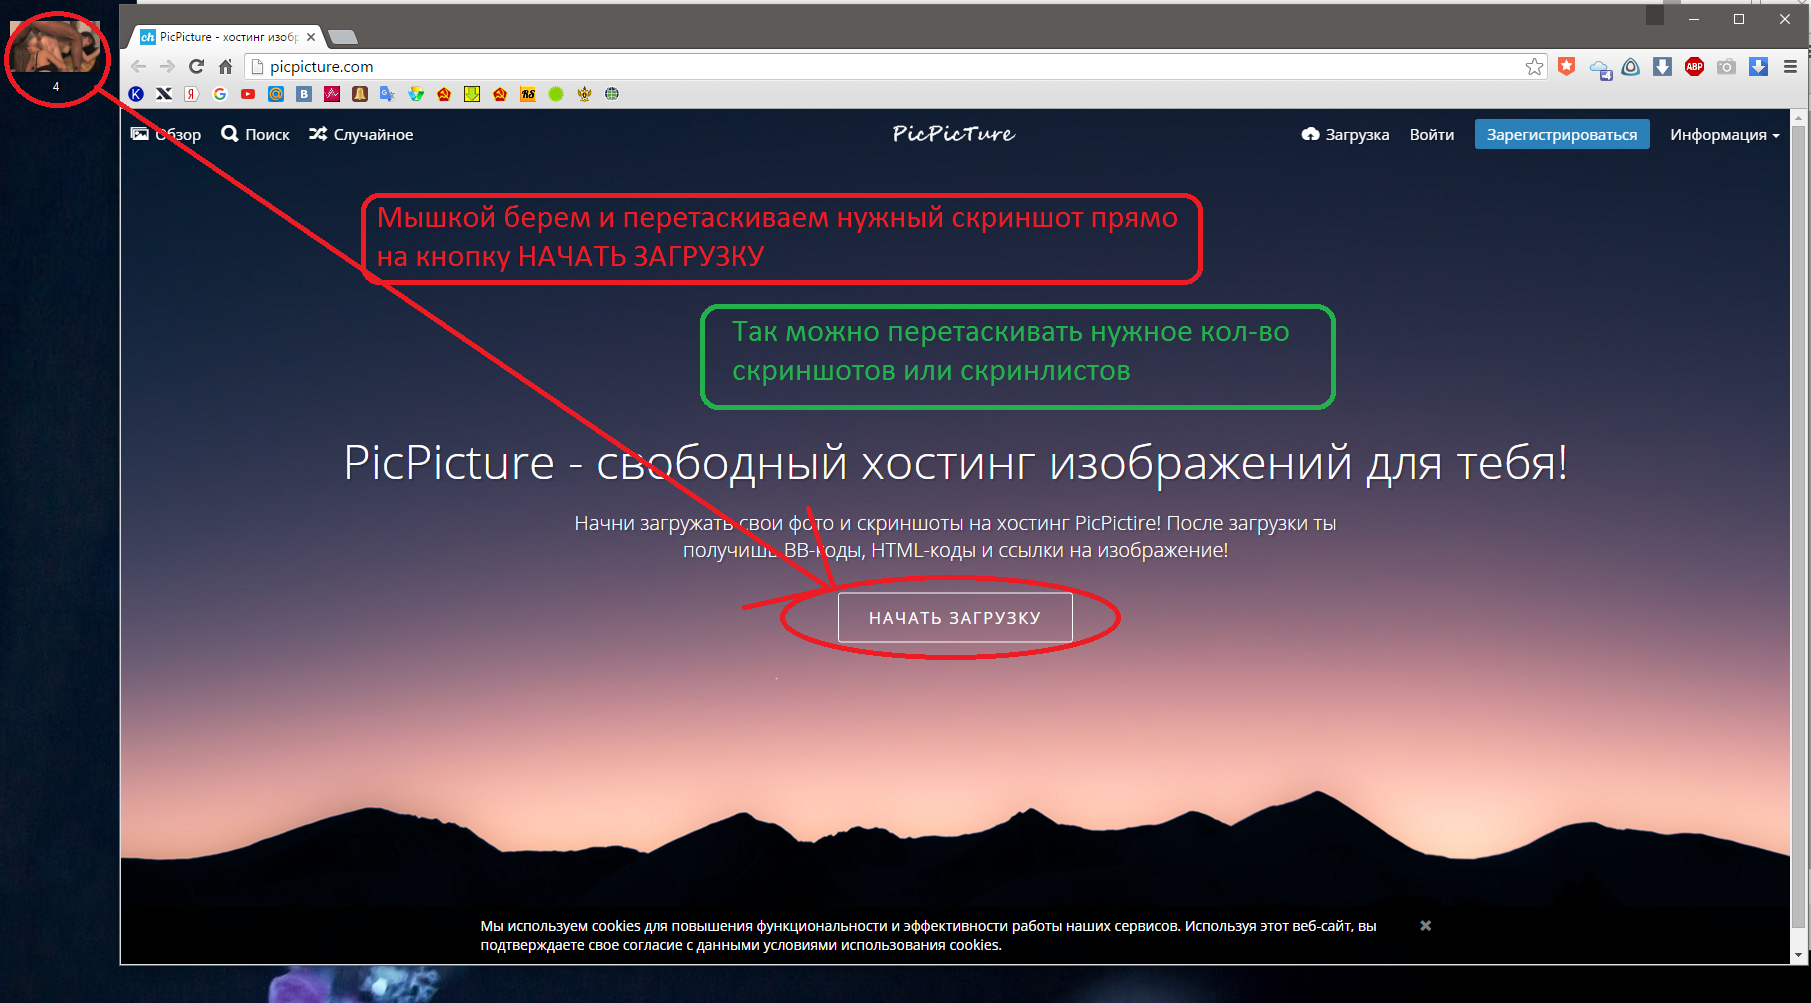The height and width of the screenshot is (1003, 1811).
Task: Expand the Информация dropdown menu
Action: (1724, 135)
